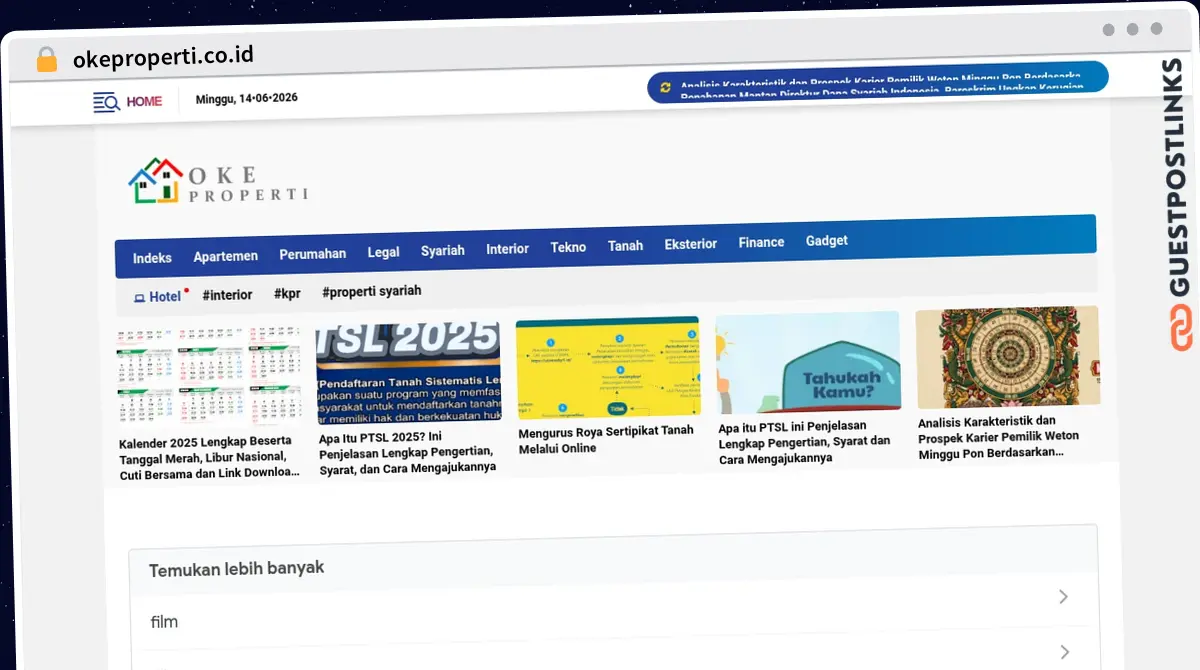Open the Gadget menu item
The image size is (1200, 670).
[x=827, y=240]
